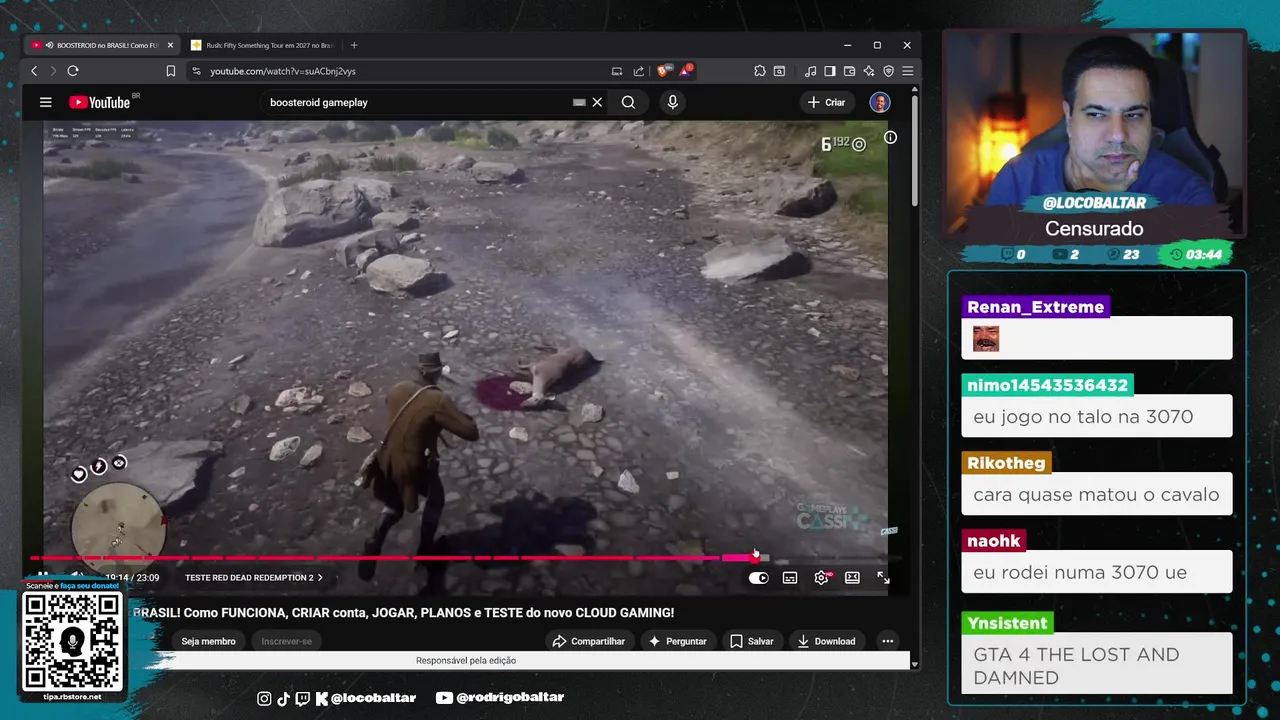Click the @rodrigobaltar YouTube handle
The image size is (1280, 720).
pos(501,697)
